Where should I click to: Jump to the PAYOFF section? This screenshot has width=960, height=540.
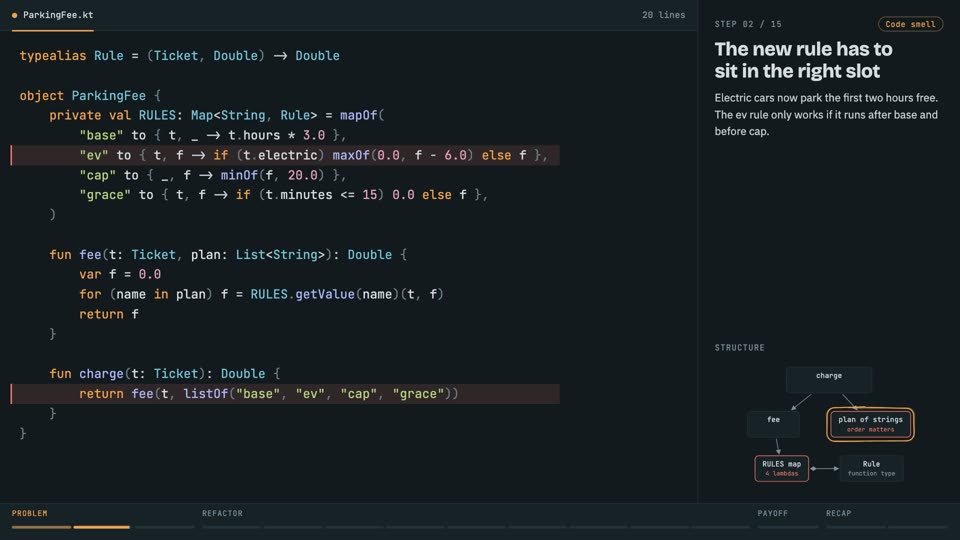point(773,513)
